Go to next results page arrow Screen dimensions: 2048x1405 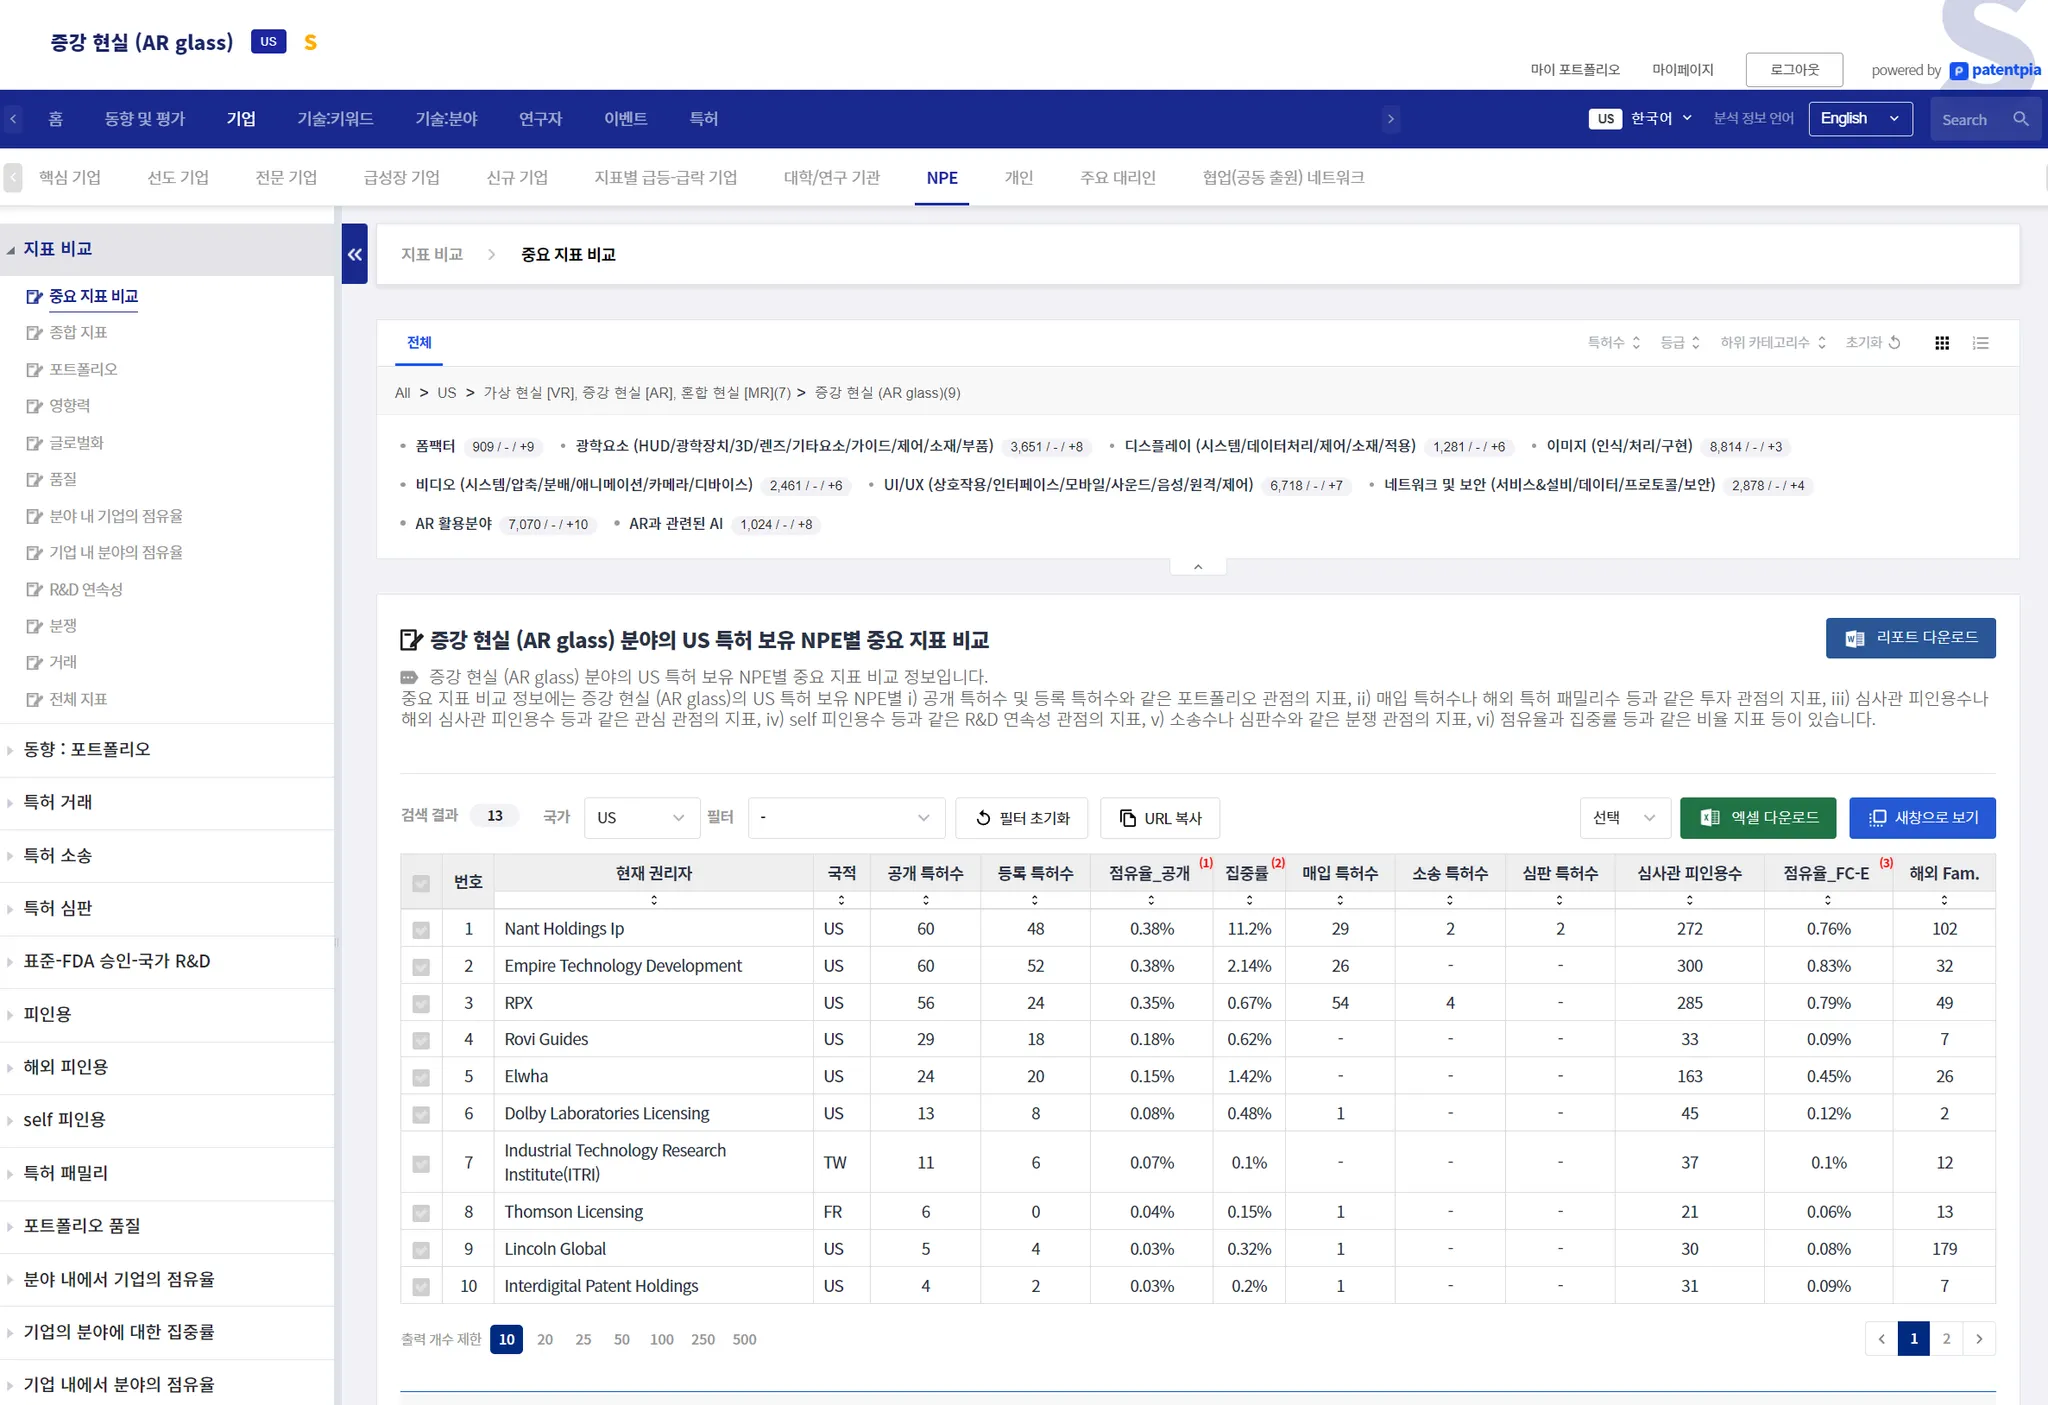[x=1979, y=1338]
